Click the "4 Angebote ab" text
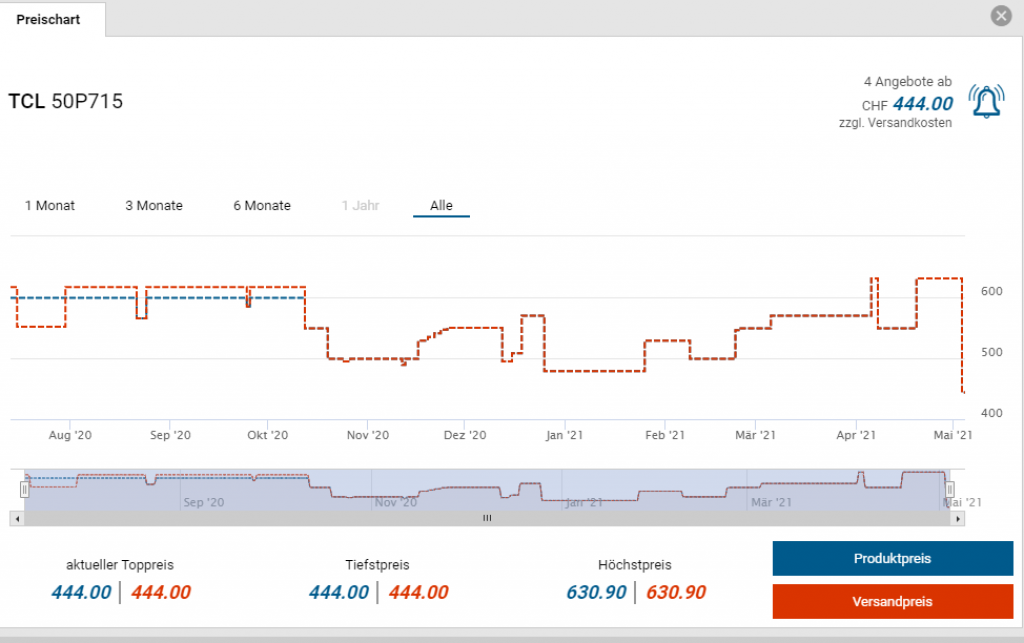This screenshot has width=1024, height=643. pyautogui.click(x=907, y=81)
